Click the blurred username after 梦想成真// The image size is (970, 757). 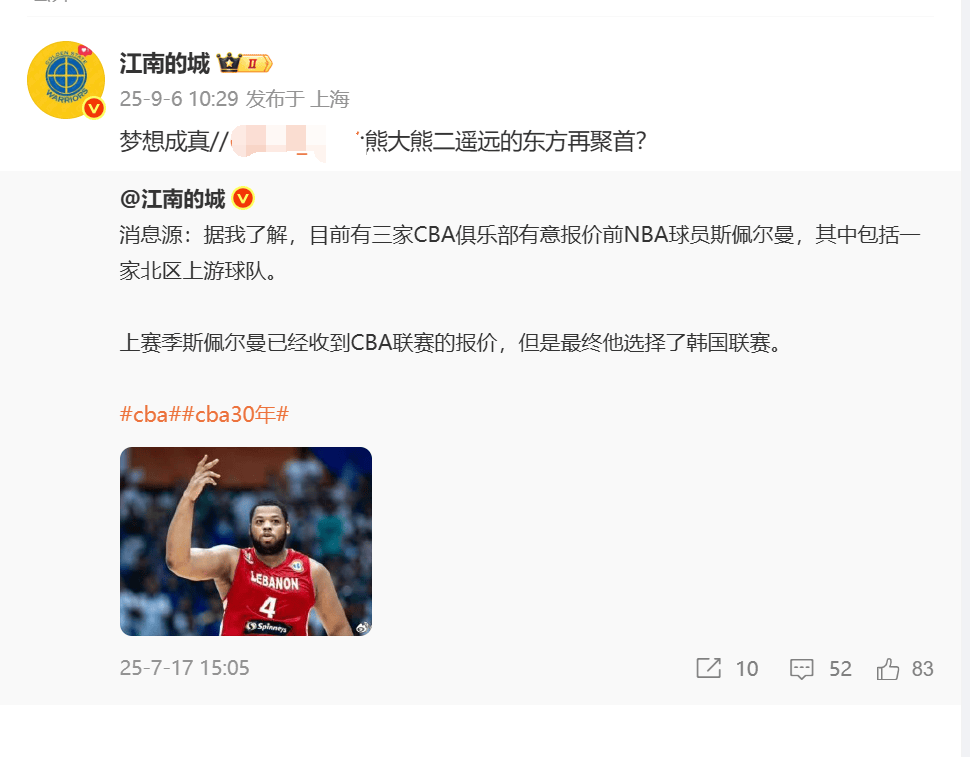pyautogui.click(x=296, y=142)
